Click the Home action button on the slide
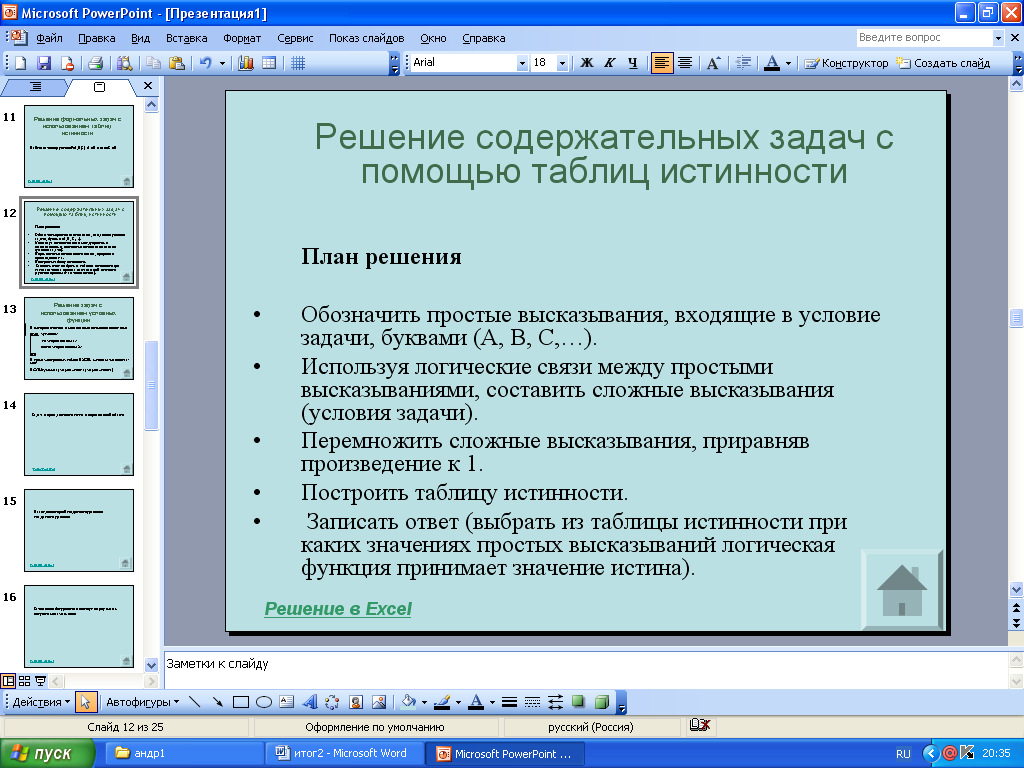The height and width of the screenshot is (768, 1024). click(902, 590)
